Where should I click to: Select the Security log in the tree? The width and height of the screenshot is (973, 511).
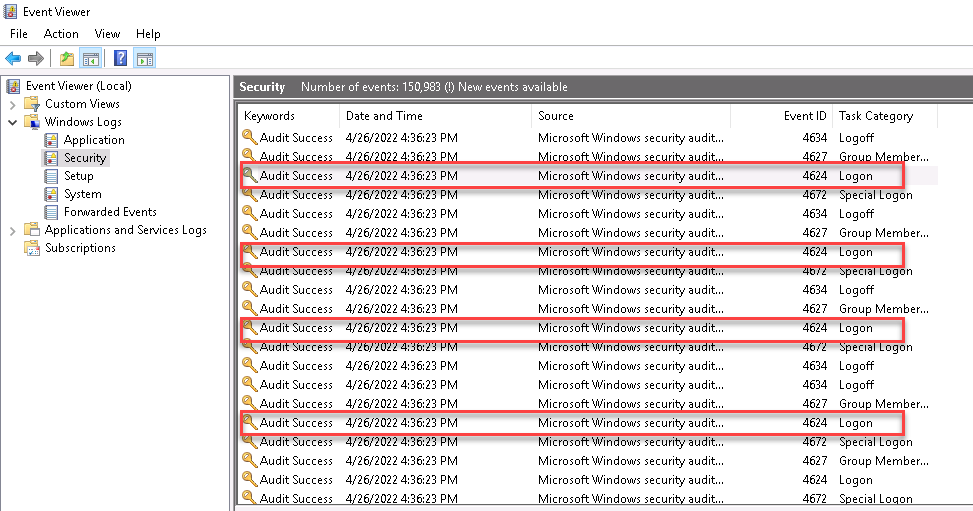click(85, 158)
